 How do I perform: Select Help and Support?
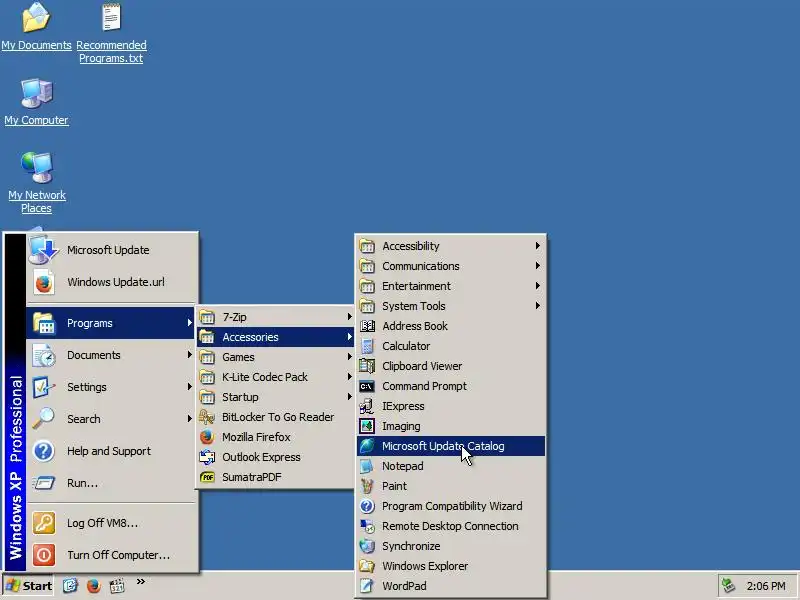[111, 451]
